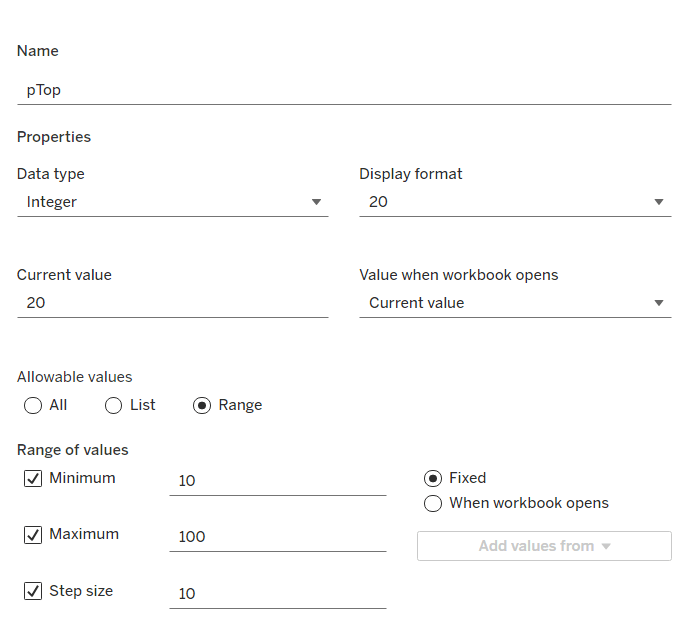Click the Current value dropdown arrow icon
682x642 pixels.
[x=659, y=303]
